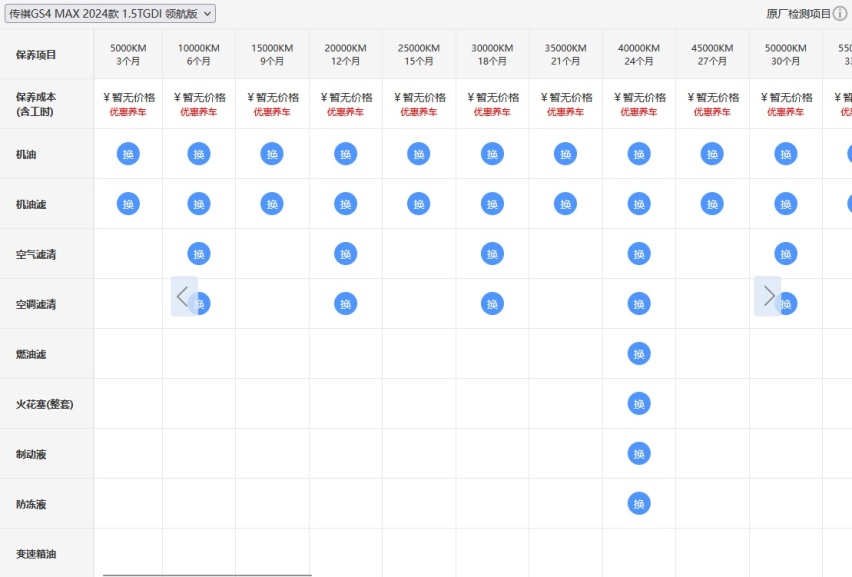Click 机油 换 icon at 5000KM
Image resolution: width=852 pixels, height=577 pixels.
pyautogui.click(x=128, y=154)
